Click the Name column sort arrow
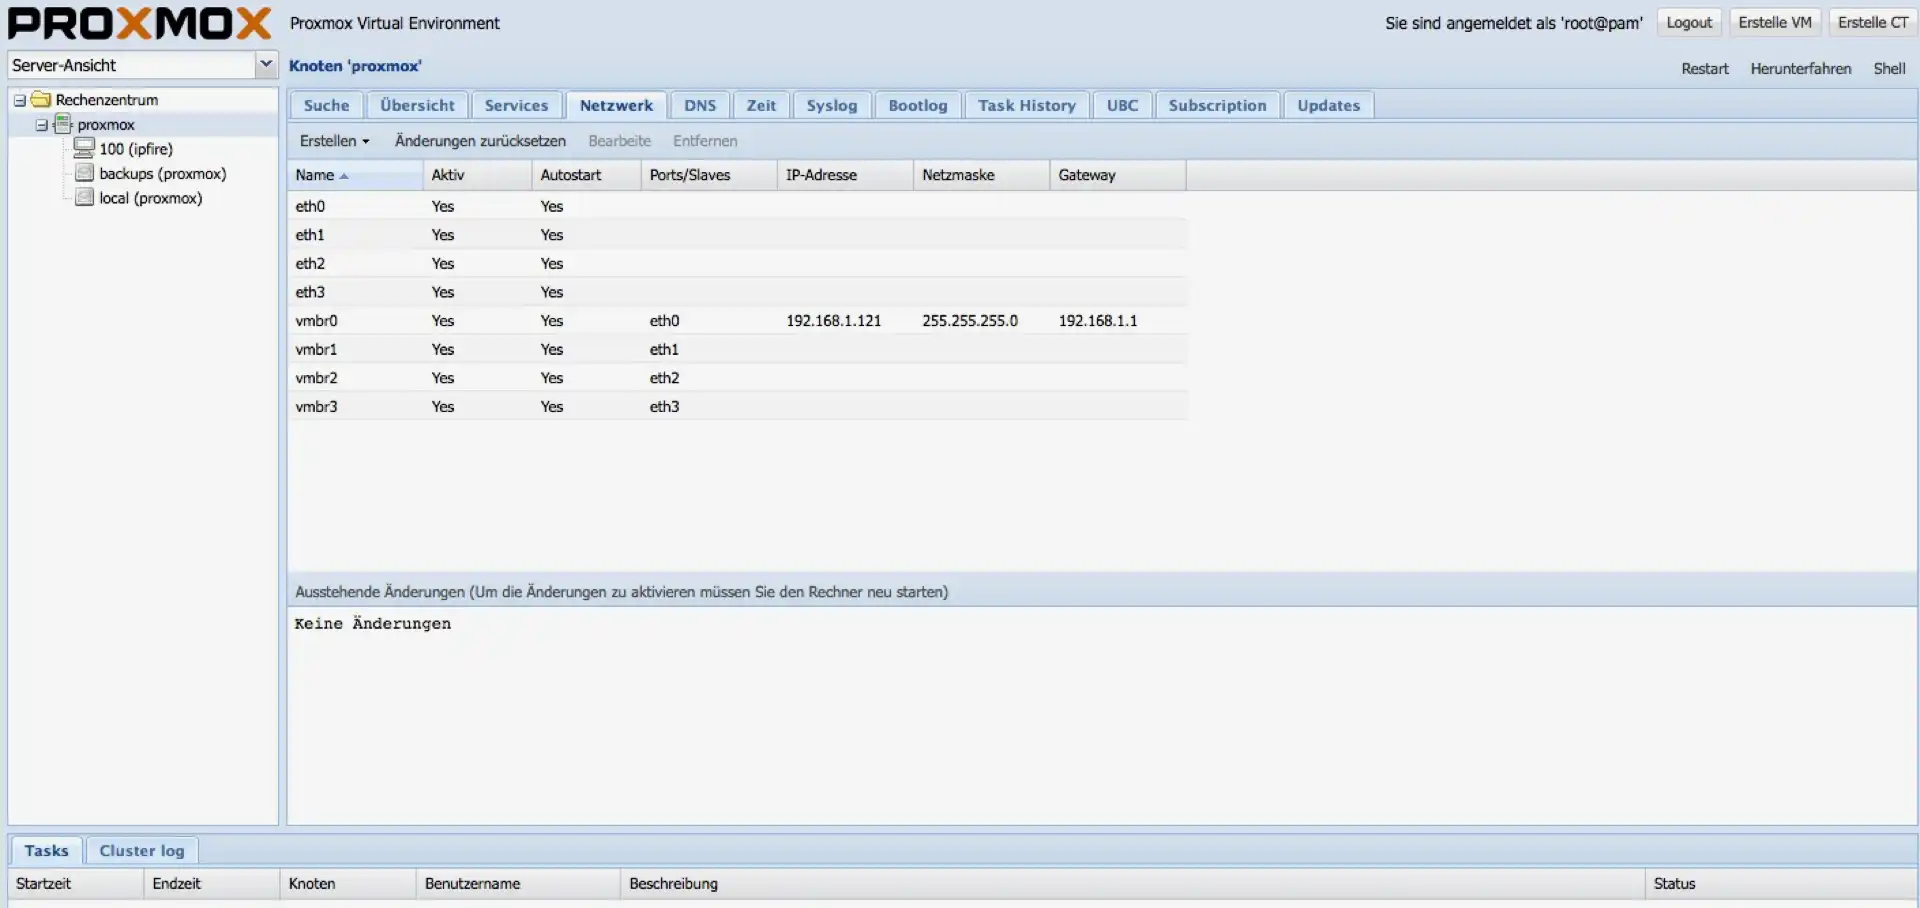The height and width of the screenshot is (908, 1920). tap(344, 176)
